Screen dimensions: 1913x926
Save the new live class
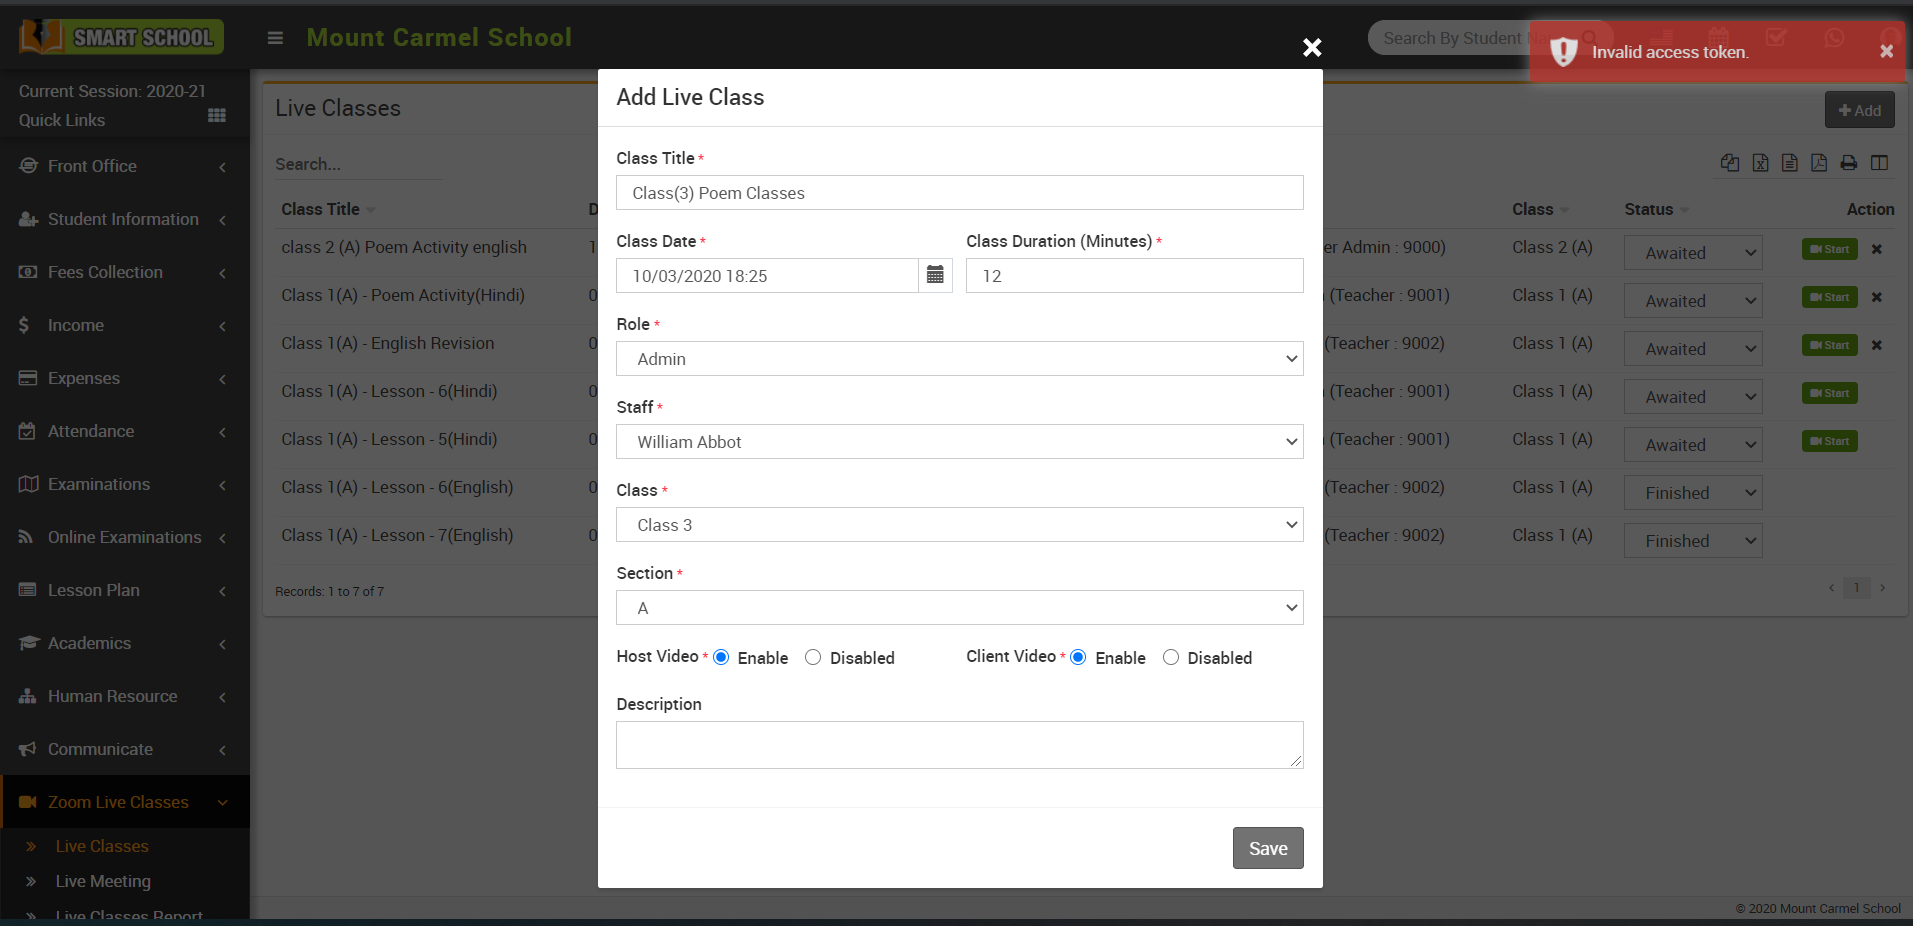[1267, 848]
